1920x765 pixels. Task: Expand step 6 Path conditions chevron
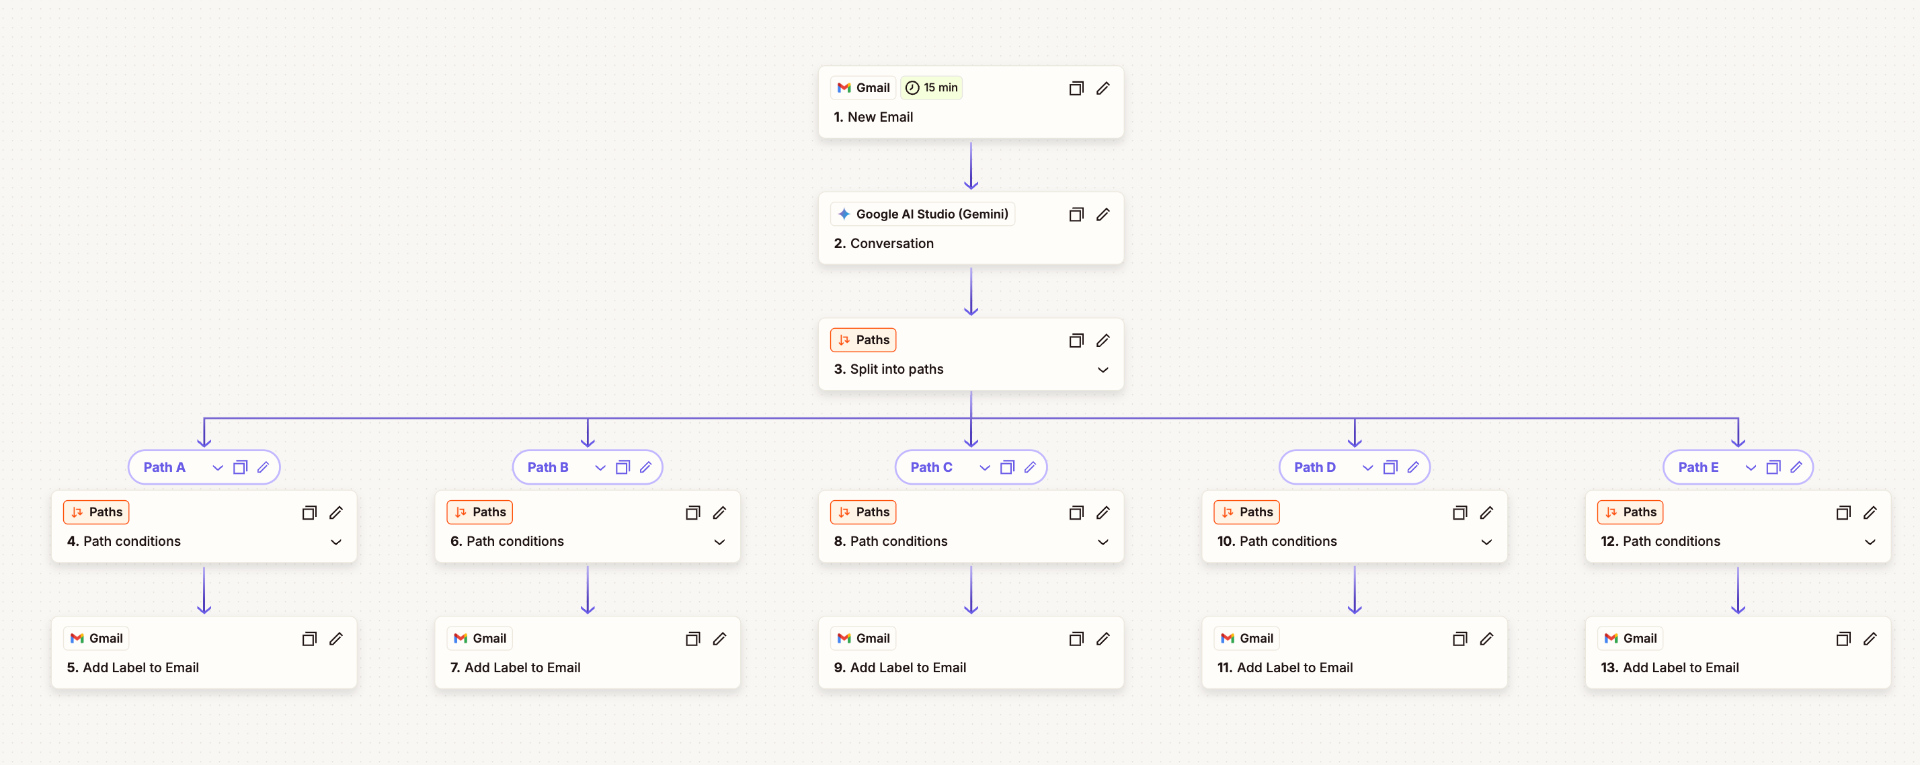[x=720, y=542]
